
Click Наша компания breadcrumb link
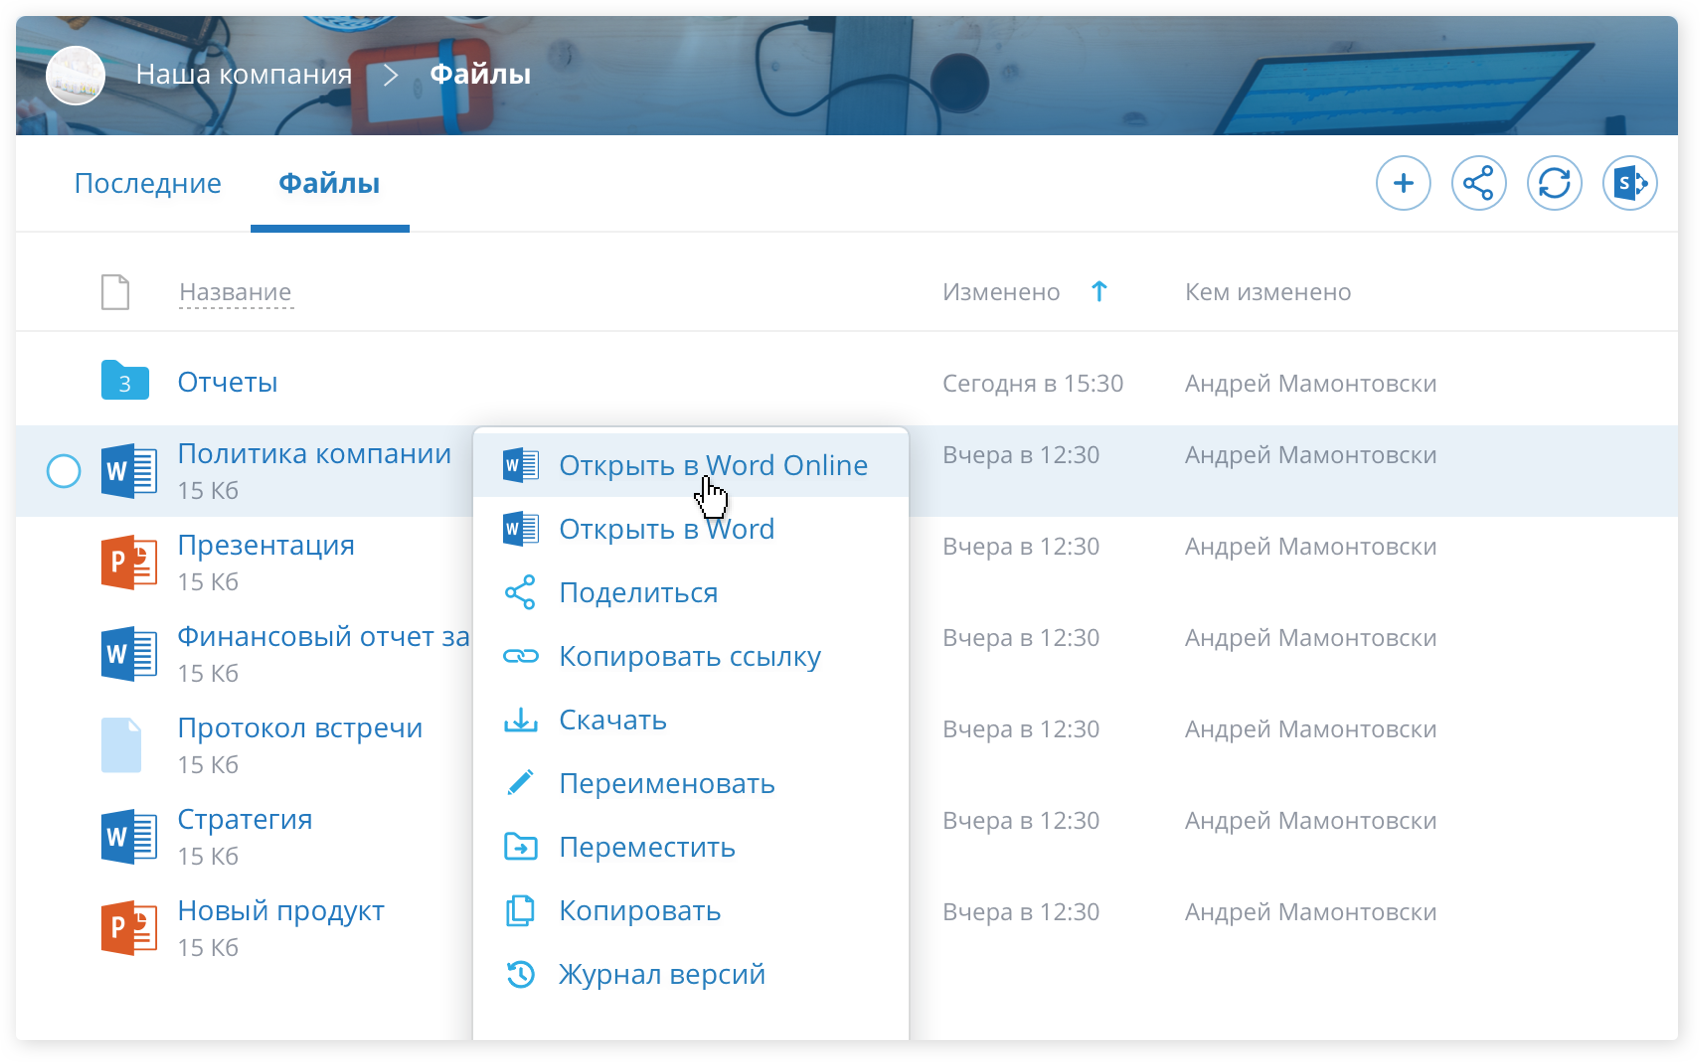click(x=243, y=75)
